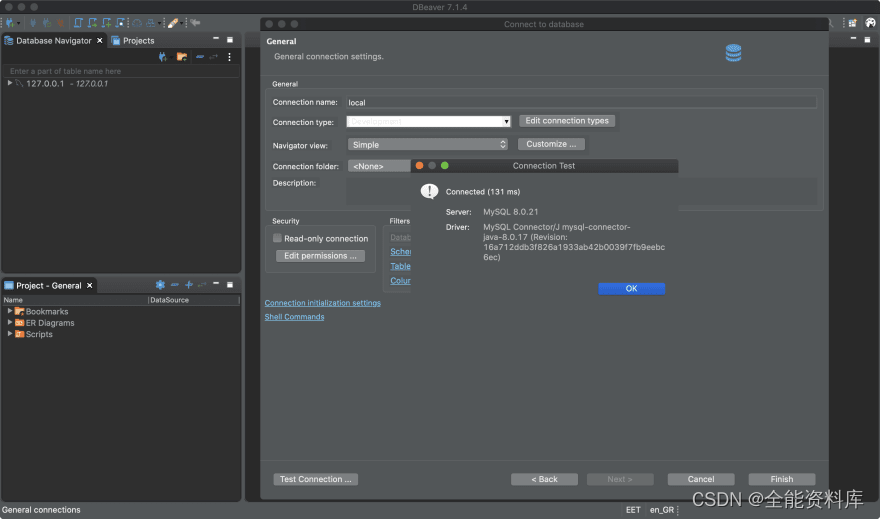
Task: Expand the 127.0.0.1 connection node
Action: pyautogui.click(x=10, y=83)
